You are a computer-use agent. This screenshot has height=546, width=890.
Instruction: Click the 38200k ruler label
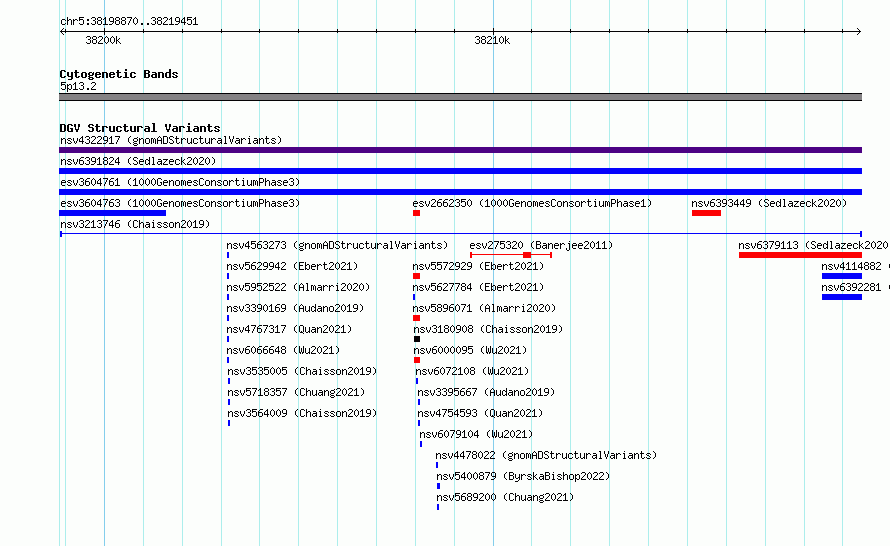pyautogui.click(x=103, y=40)
